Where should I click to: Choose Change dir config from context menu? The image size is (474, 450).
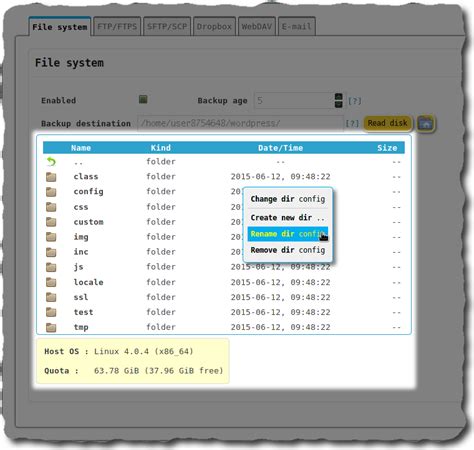pyautogui.click(x=288, y=199)
